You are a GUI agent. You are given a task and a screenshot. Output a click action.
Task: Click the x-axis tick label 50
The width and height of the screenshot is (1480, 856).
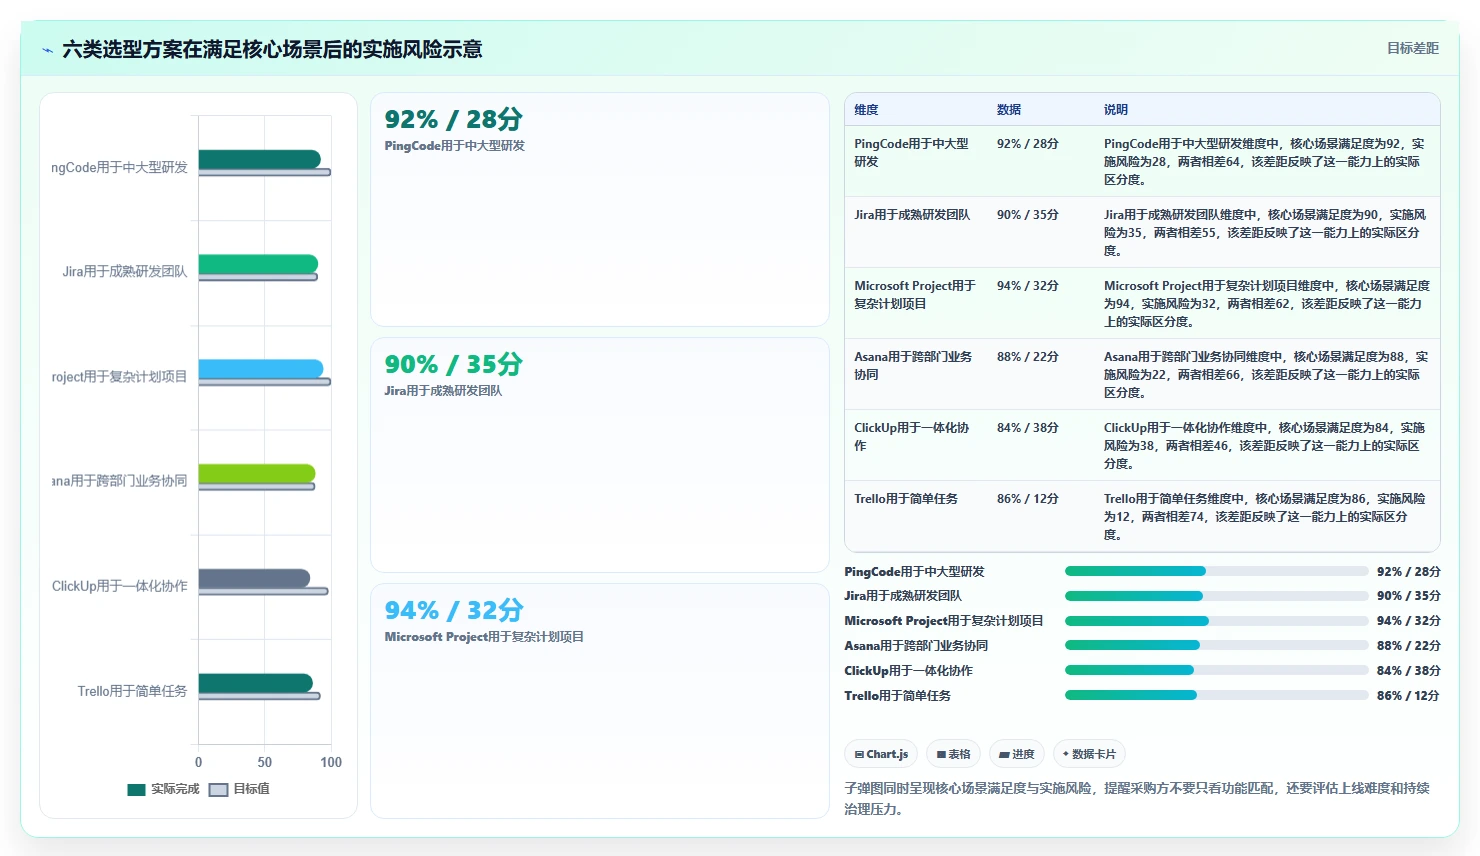click(x=264, y=762)
